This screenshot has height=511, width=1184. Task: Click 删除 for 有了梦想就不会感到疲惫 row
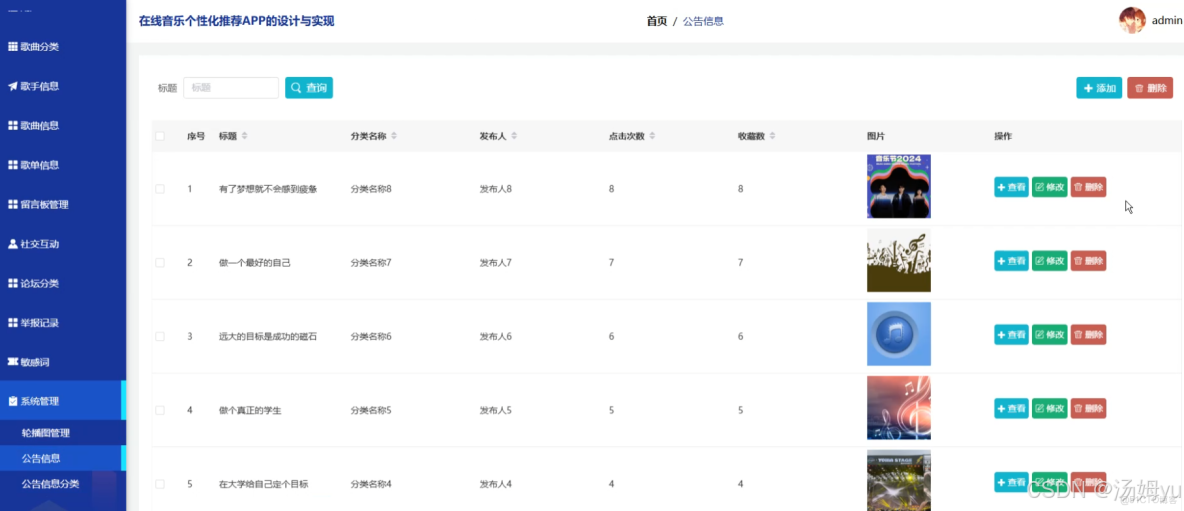click(x=1088, y=187)
